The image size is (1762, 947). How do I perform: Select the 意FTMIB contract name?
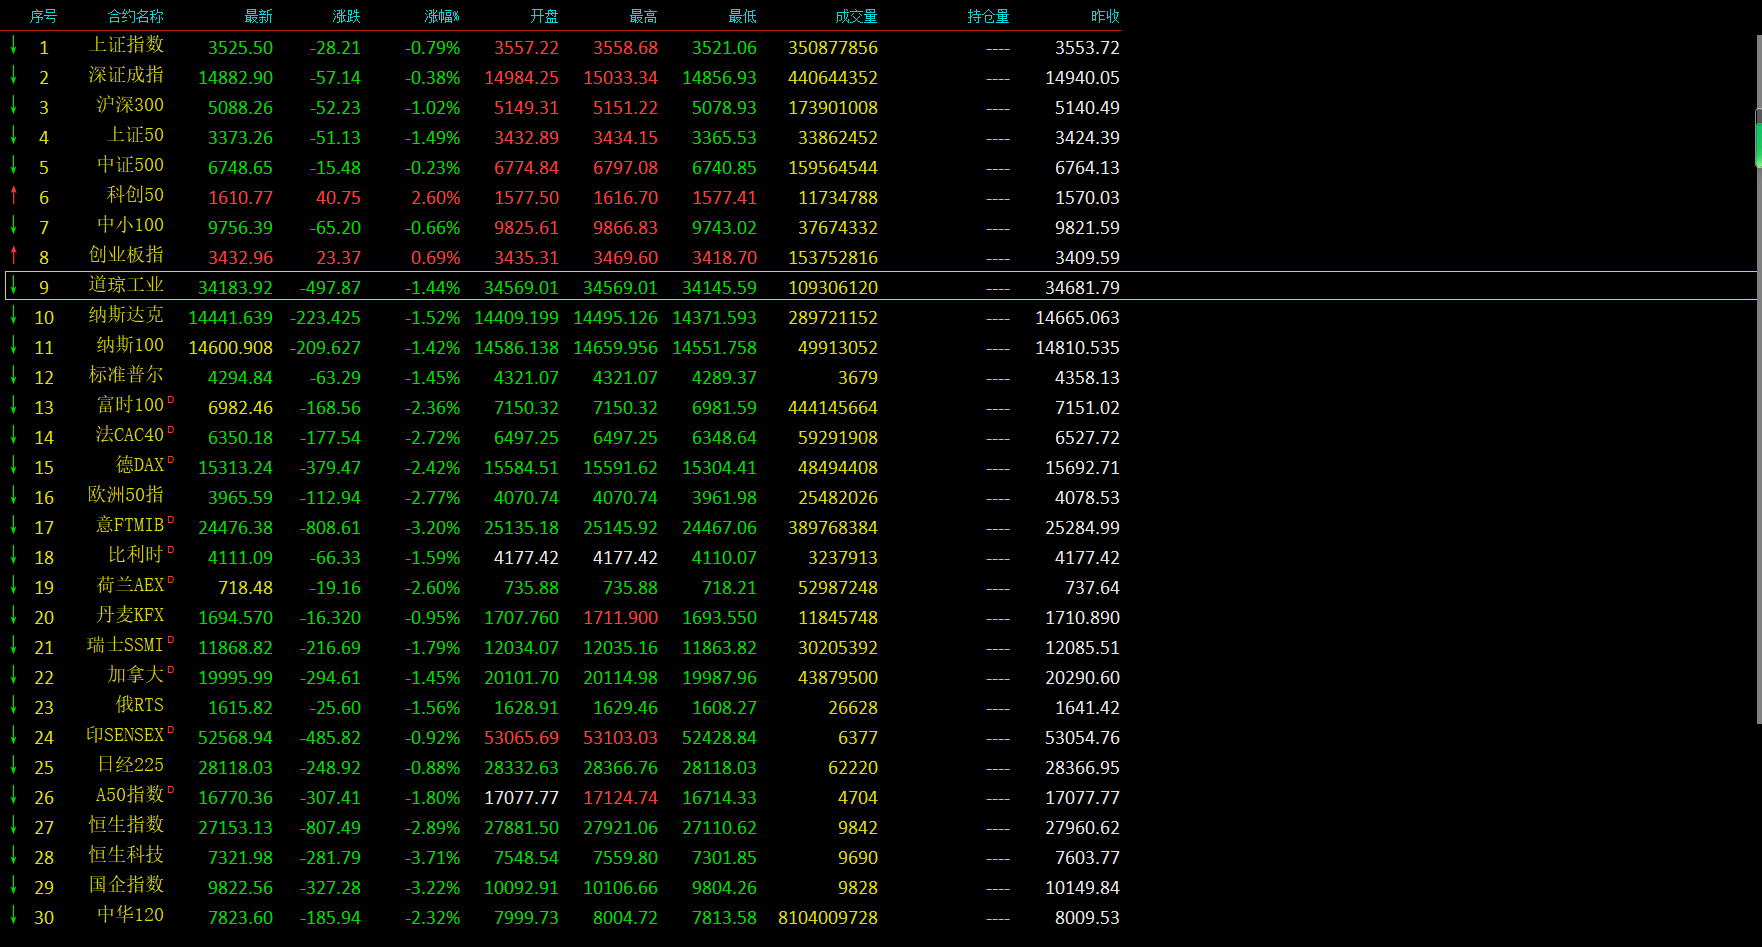(x=130, y=525)
